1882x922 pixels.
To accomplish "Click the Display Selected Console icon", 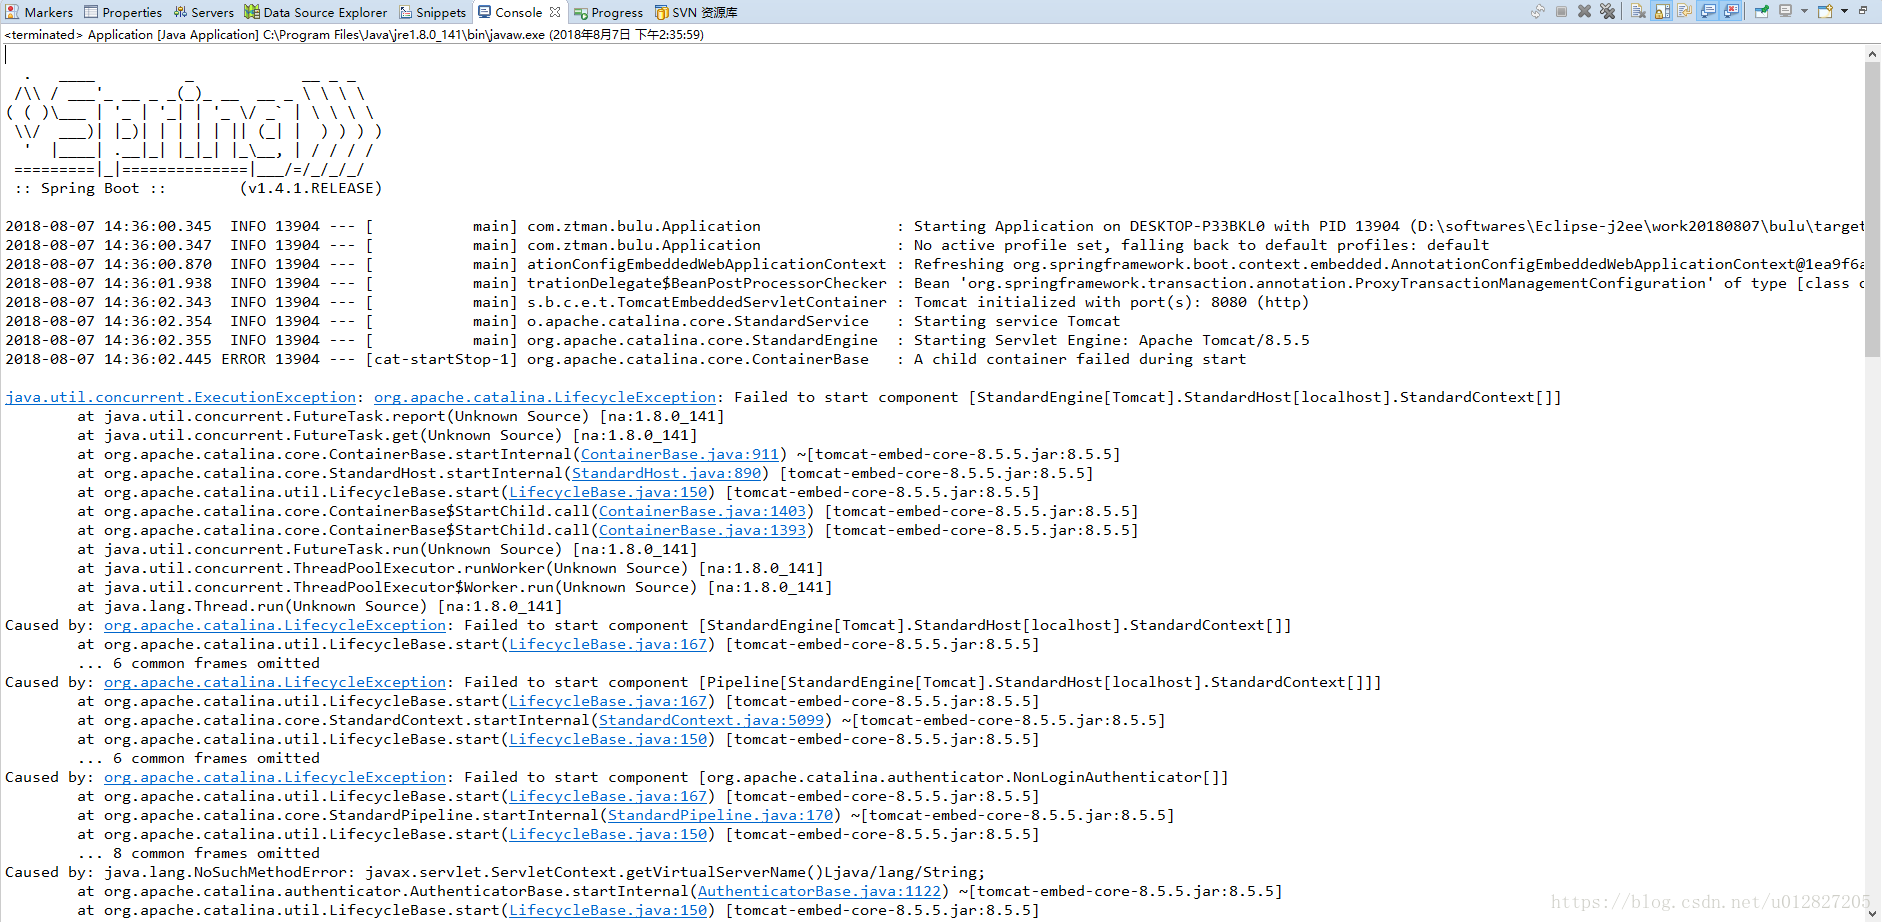I will click(x=1785, y=11).
